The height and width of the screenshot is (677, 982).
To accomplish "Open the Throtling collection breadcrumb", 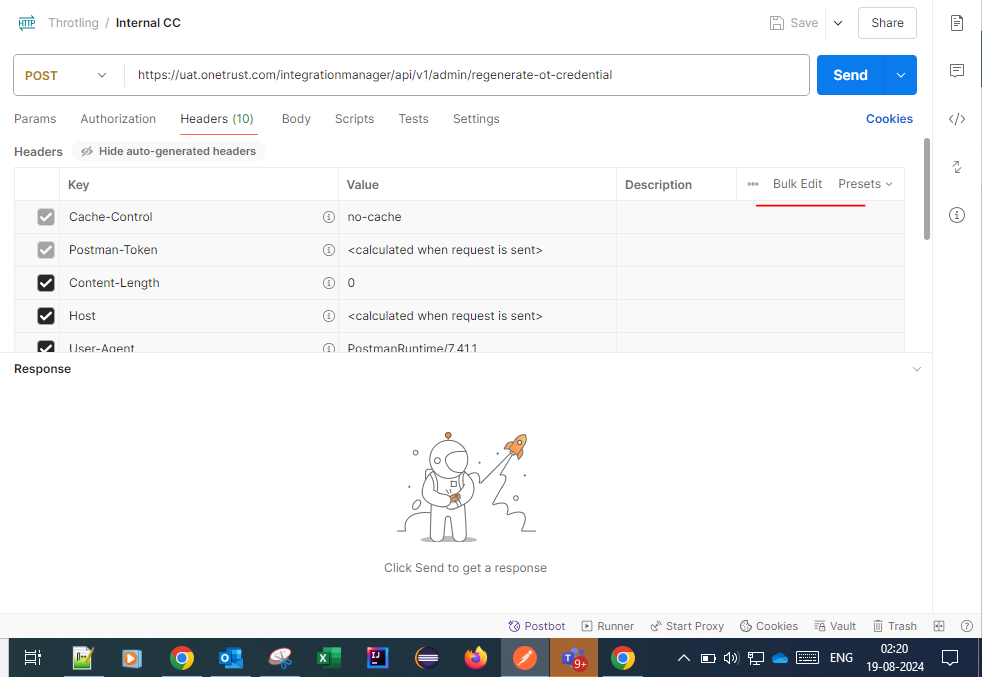I will [73, 23].
